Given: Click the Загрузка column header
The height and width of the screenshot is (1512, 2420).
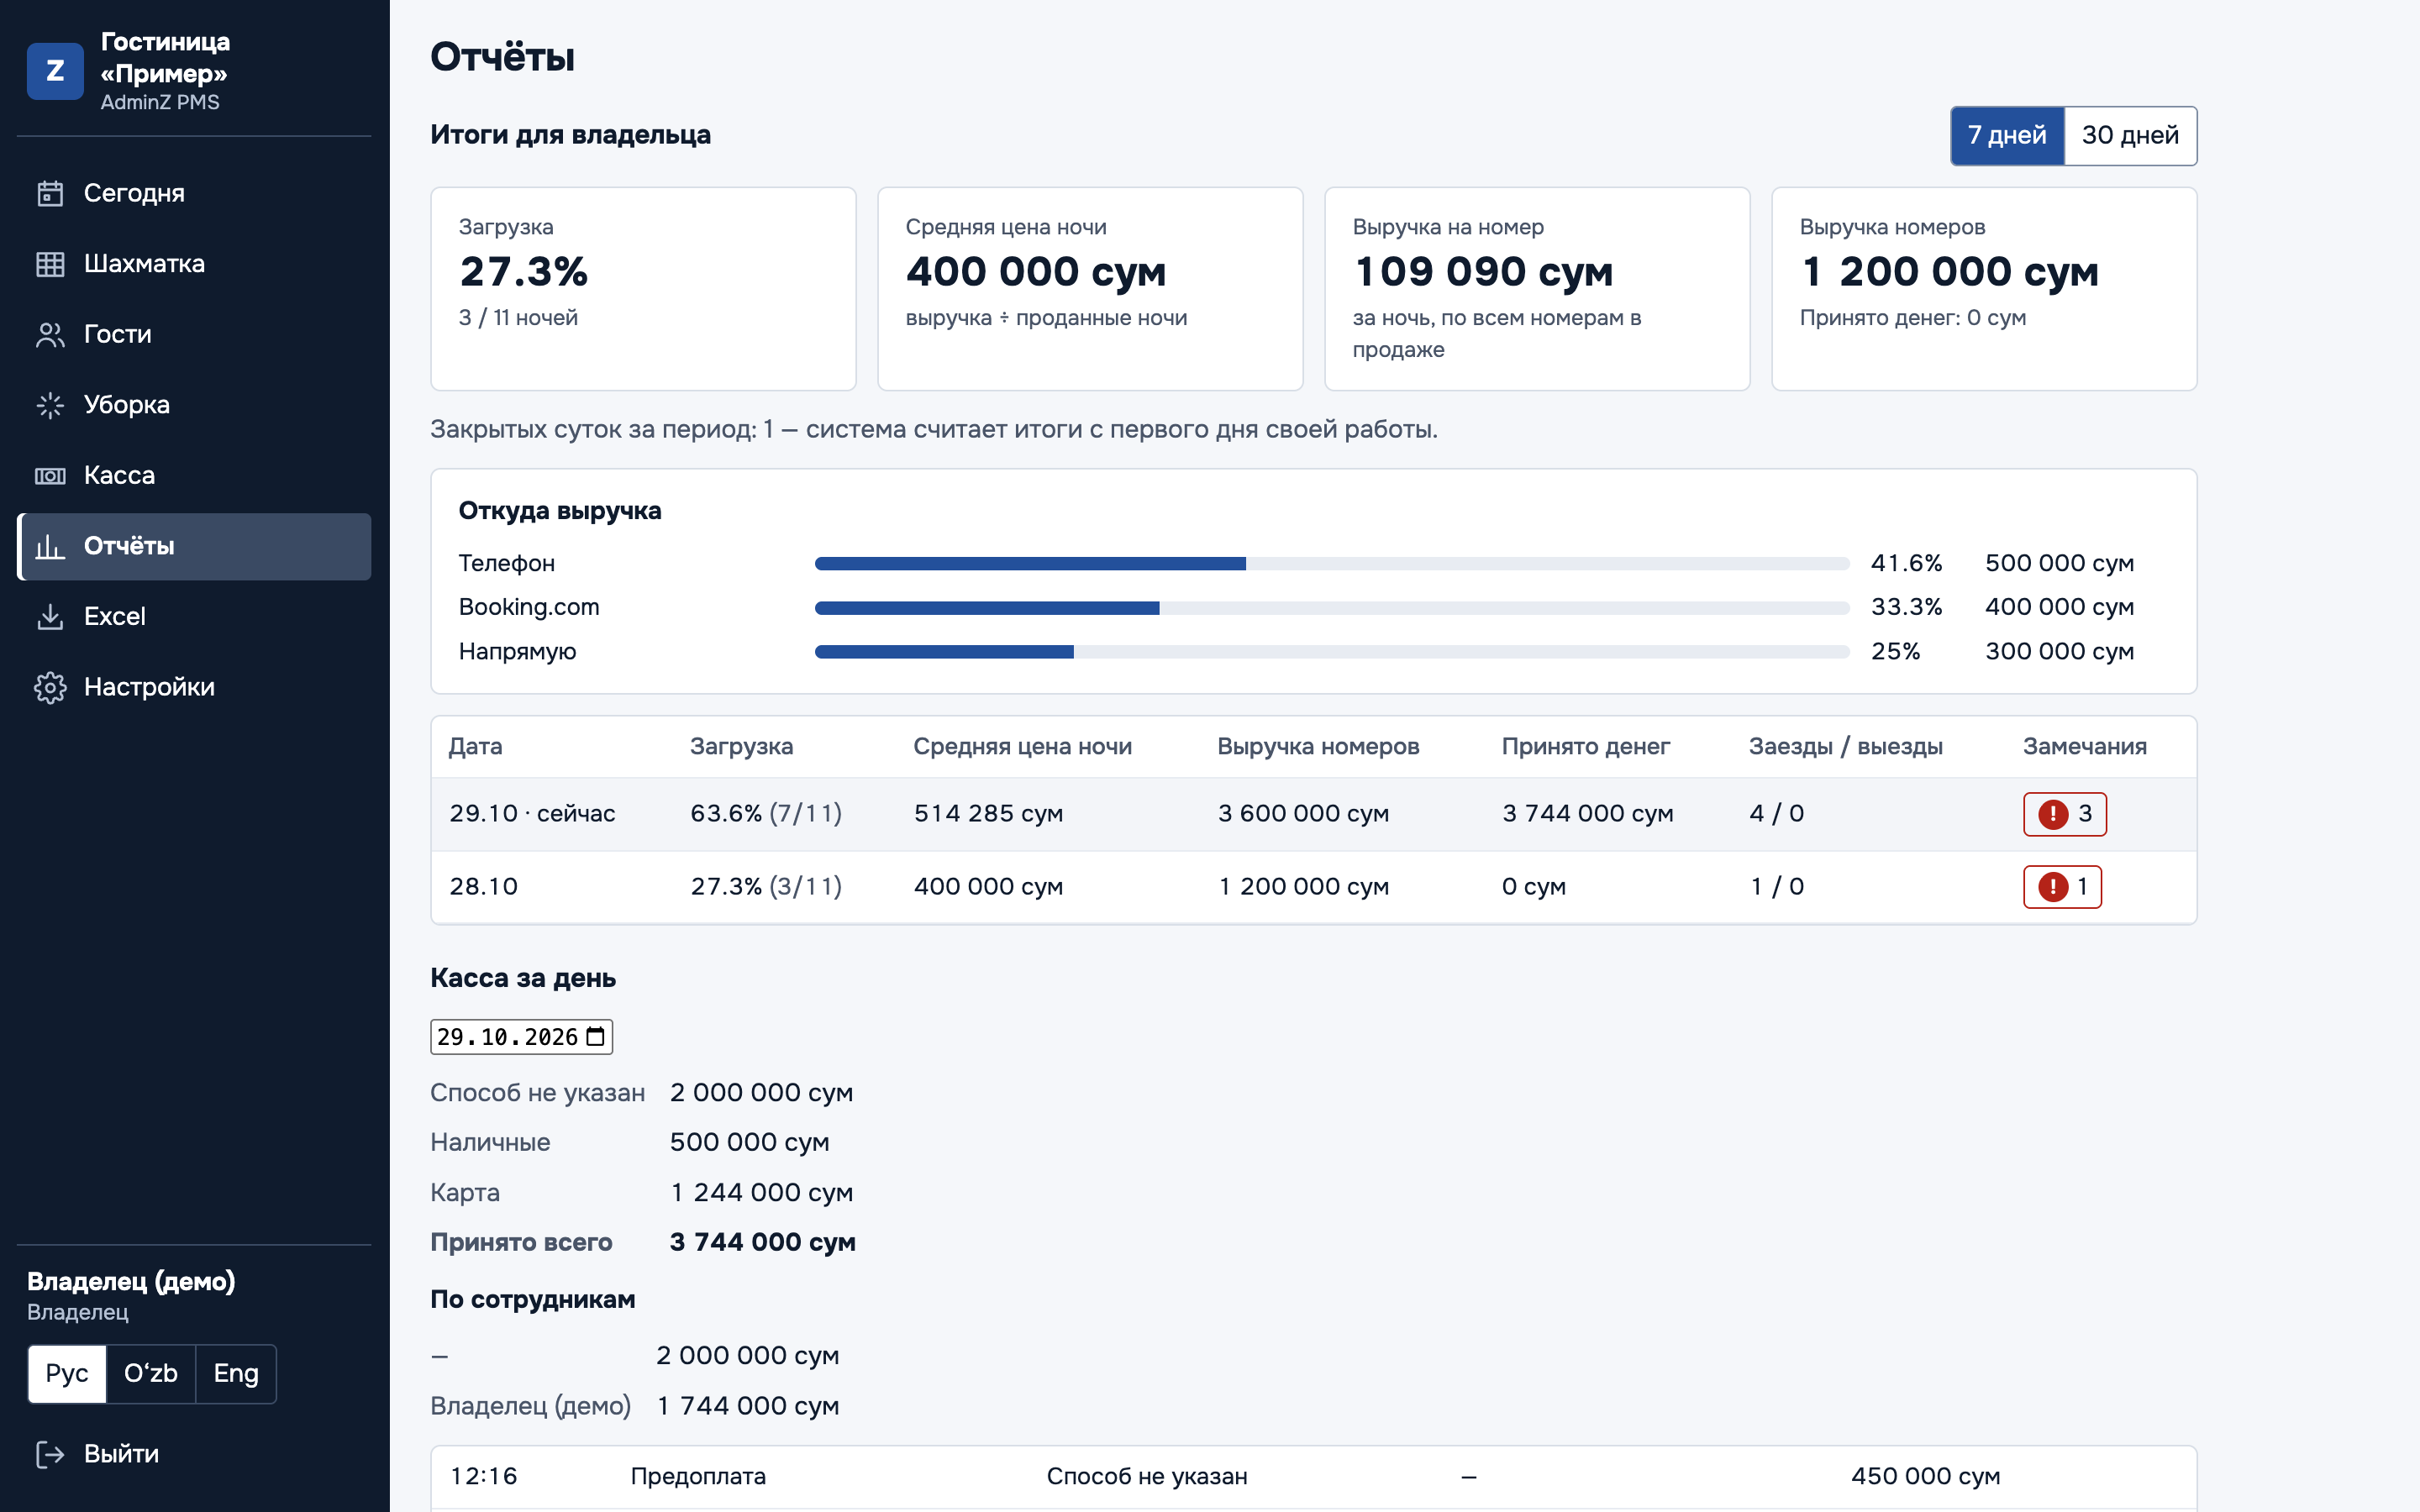Looking at the screenshot, I should (x=741, y=747).
